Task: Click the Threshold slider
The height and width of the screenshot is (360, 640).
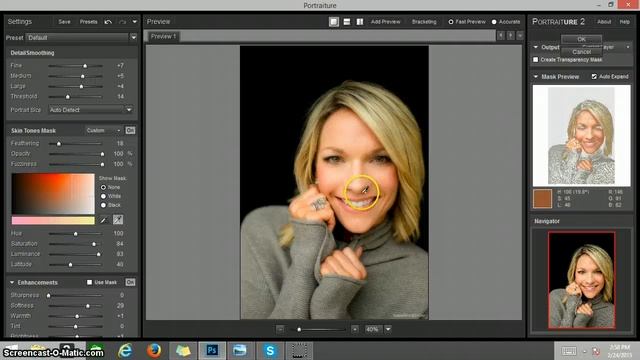Action: click(75, 97)
